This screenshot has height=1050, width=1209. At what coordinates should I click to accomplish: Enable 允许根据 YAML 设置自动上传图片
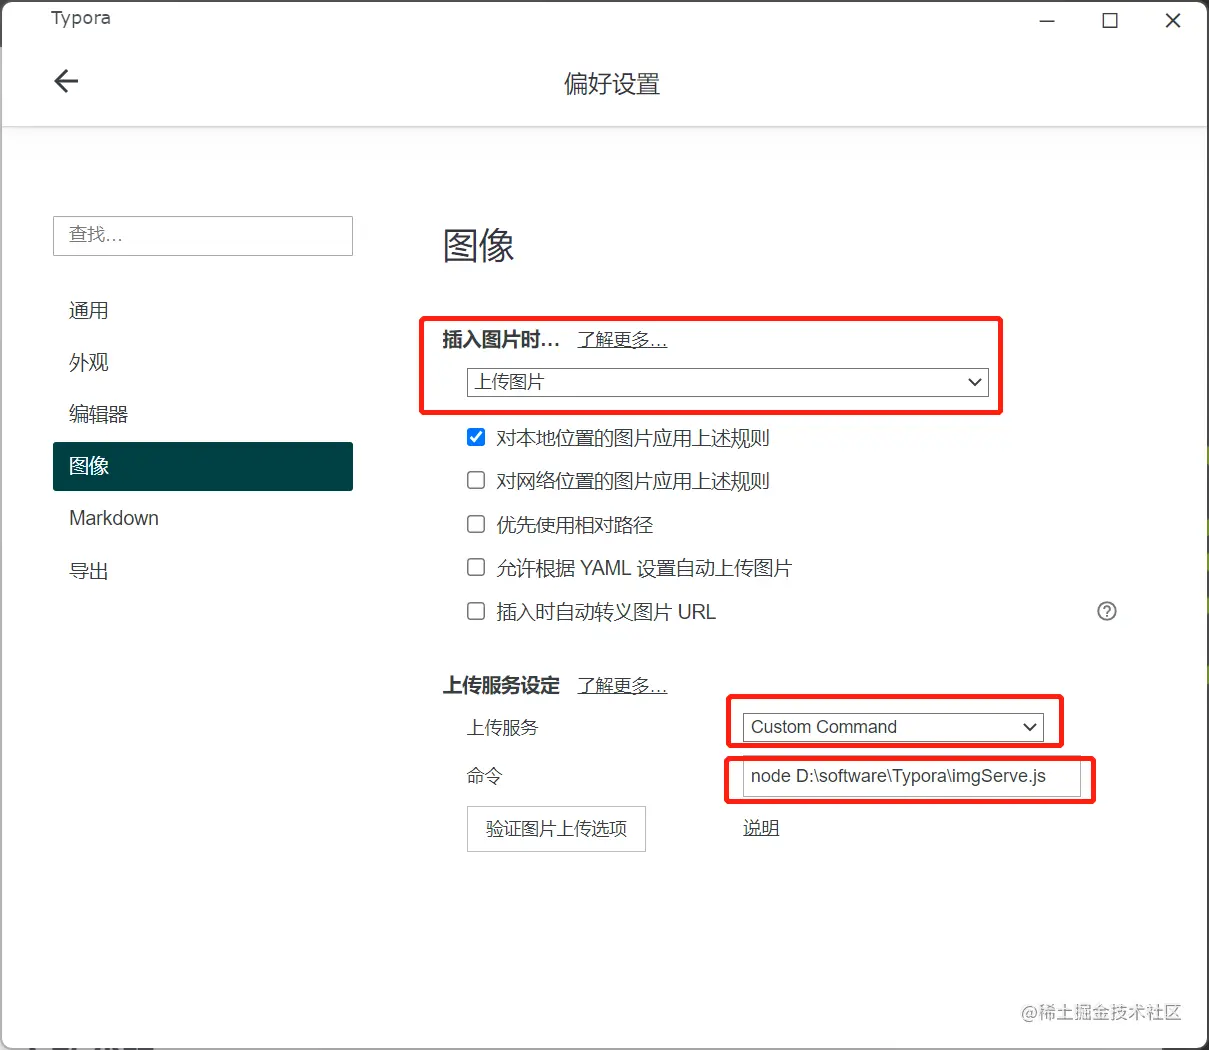[x=476, y=567]
